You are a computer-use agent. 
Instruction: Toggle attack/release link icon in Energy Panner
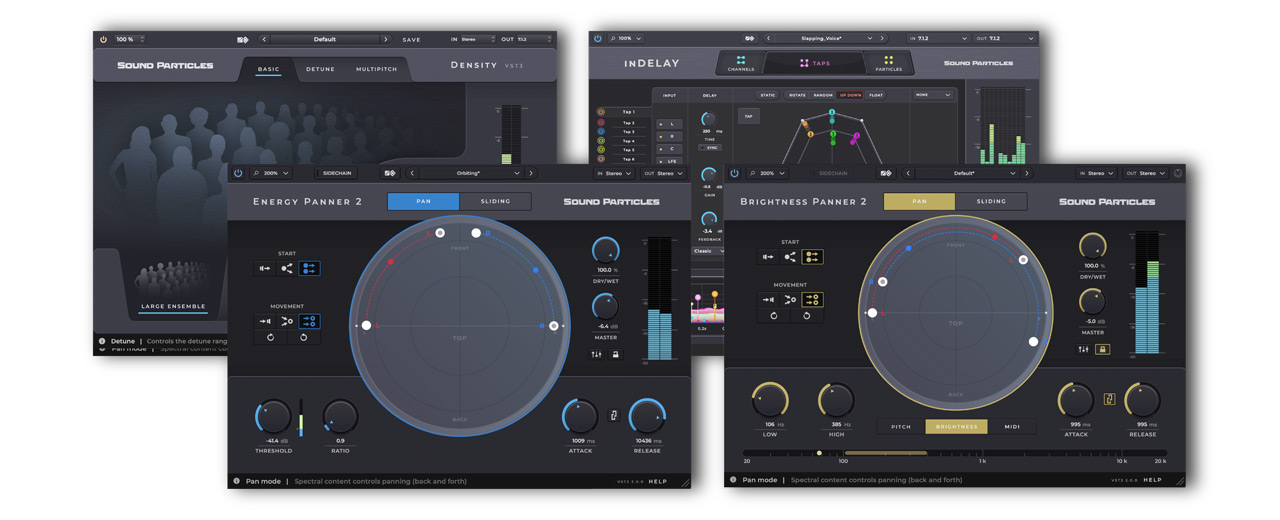614,414
